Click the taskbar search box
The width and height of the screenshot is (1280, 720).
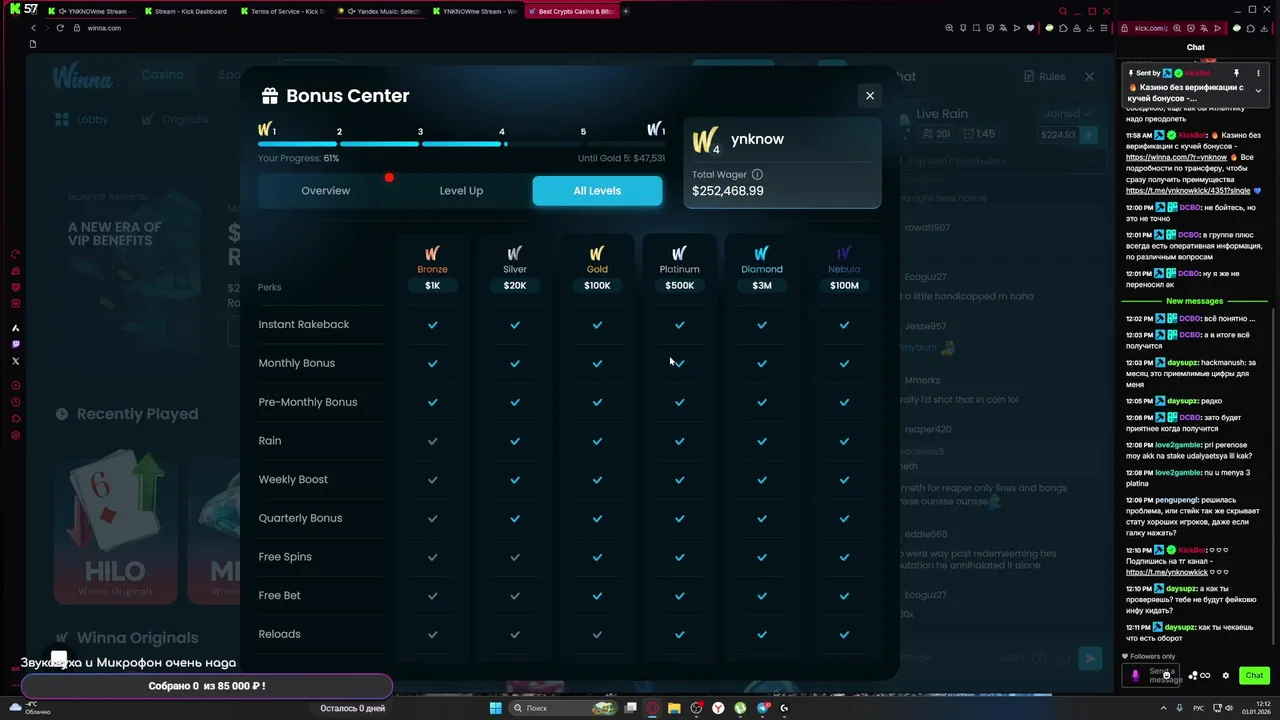pos(564,708)
